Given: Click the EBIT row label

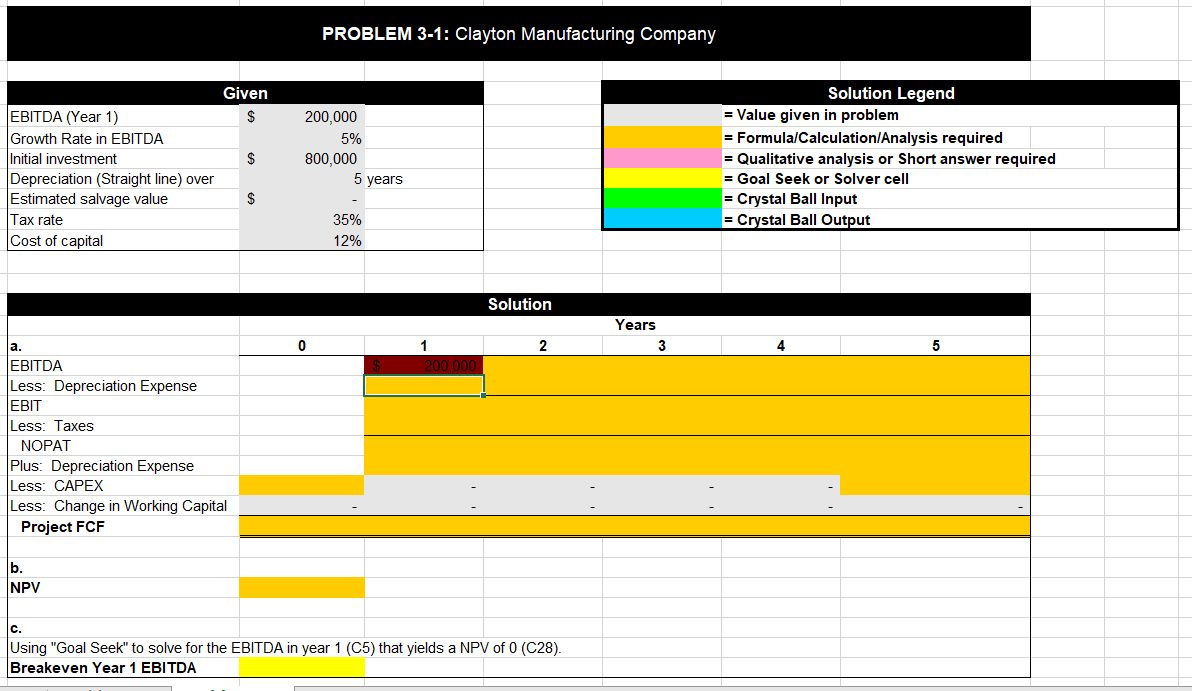Looking at the screenshot, I should [x=26, y=406].
